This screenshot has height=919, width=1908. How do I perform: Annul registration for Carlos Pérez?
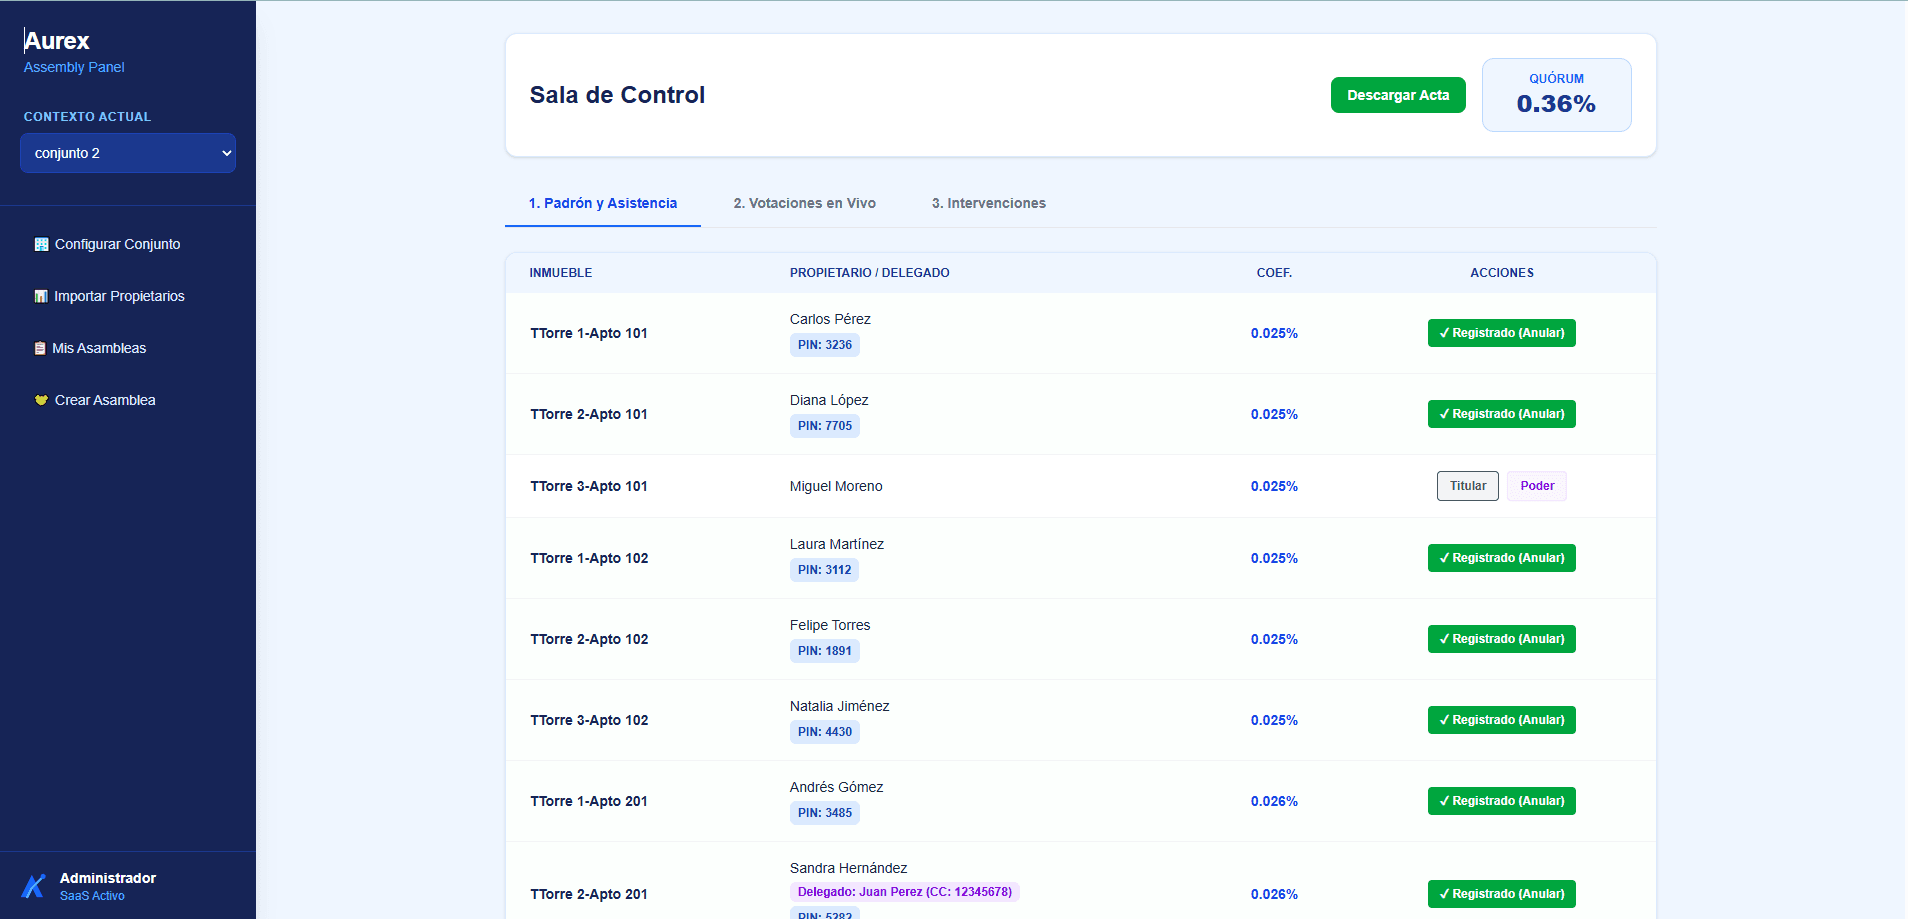point(1502,333)
